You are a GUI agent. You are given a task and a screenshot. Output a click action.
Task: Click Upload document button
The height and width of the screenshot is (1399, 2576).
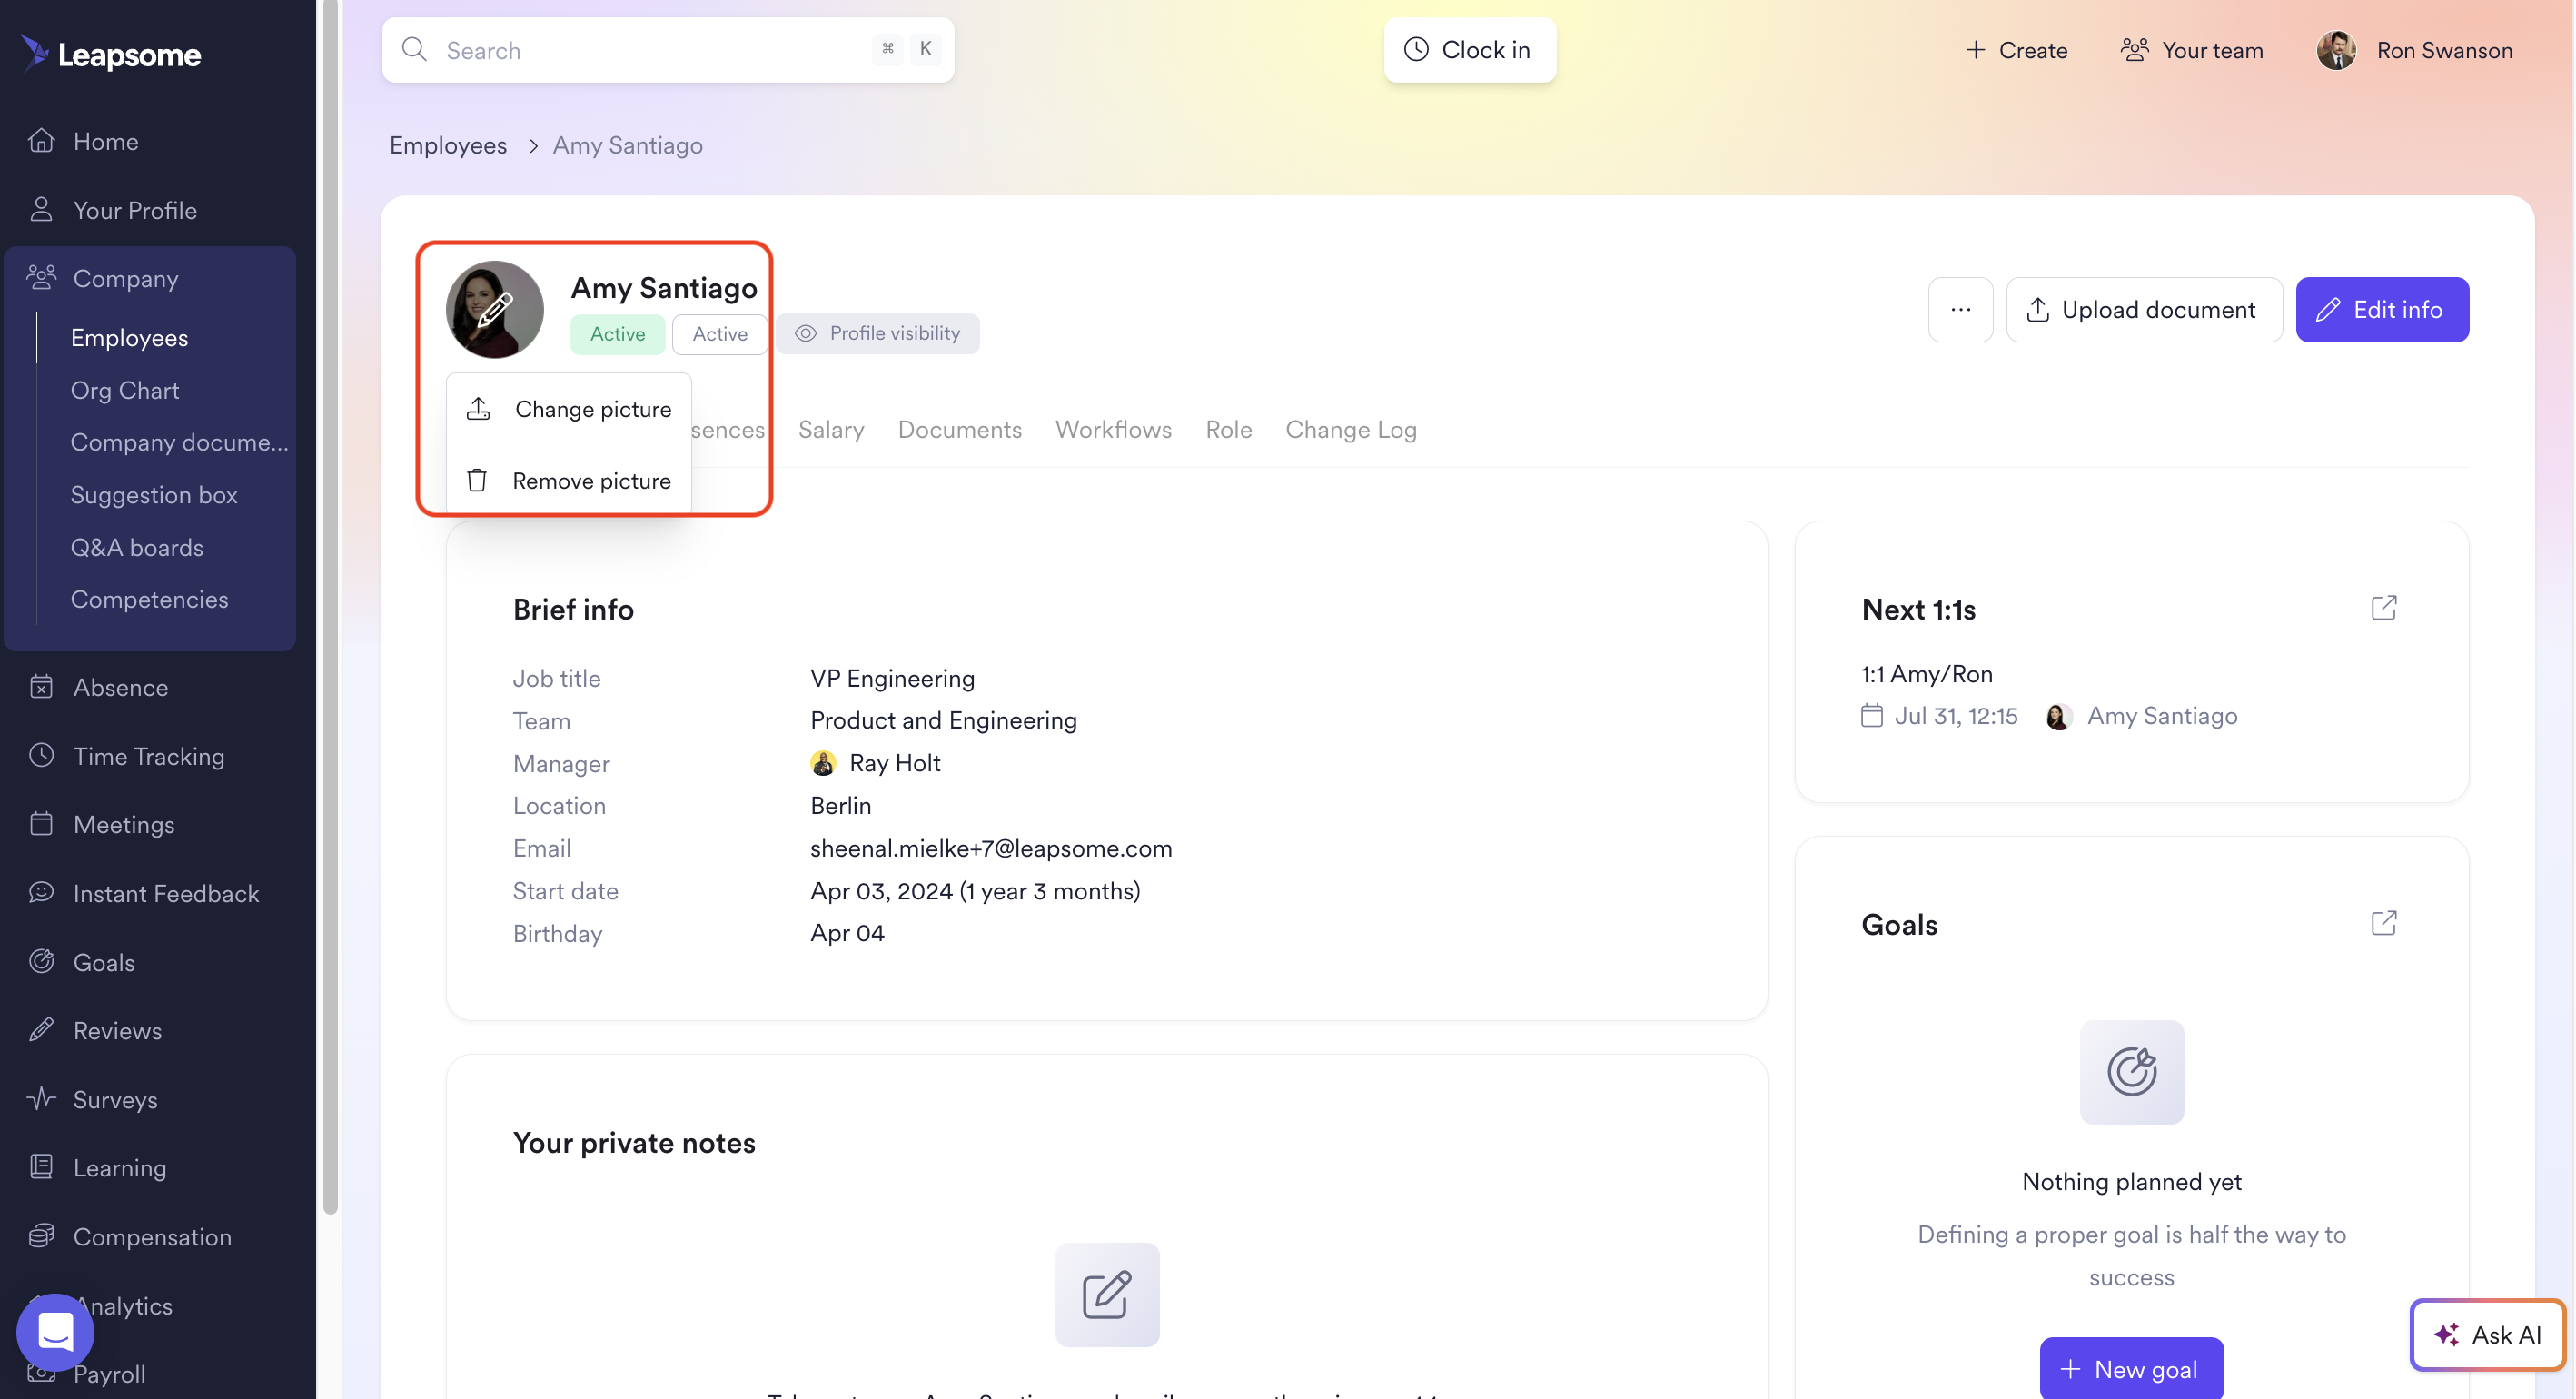2144,309
